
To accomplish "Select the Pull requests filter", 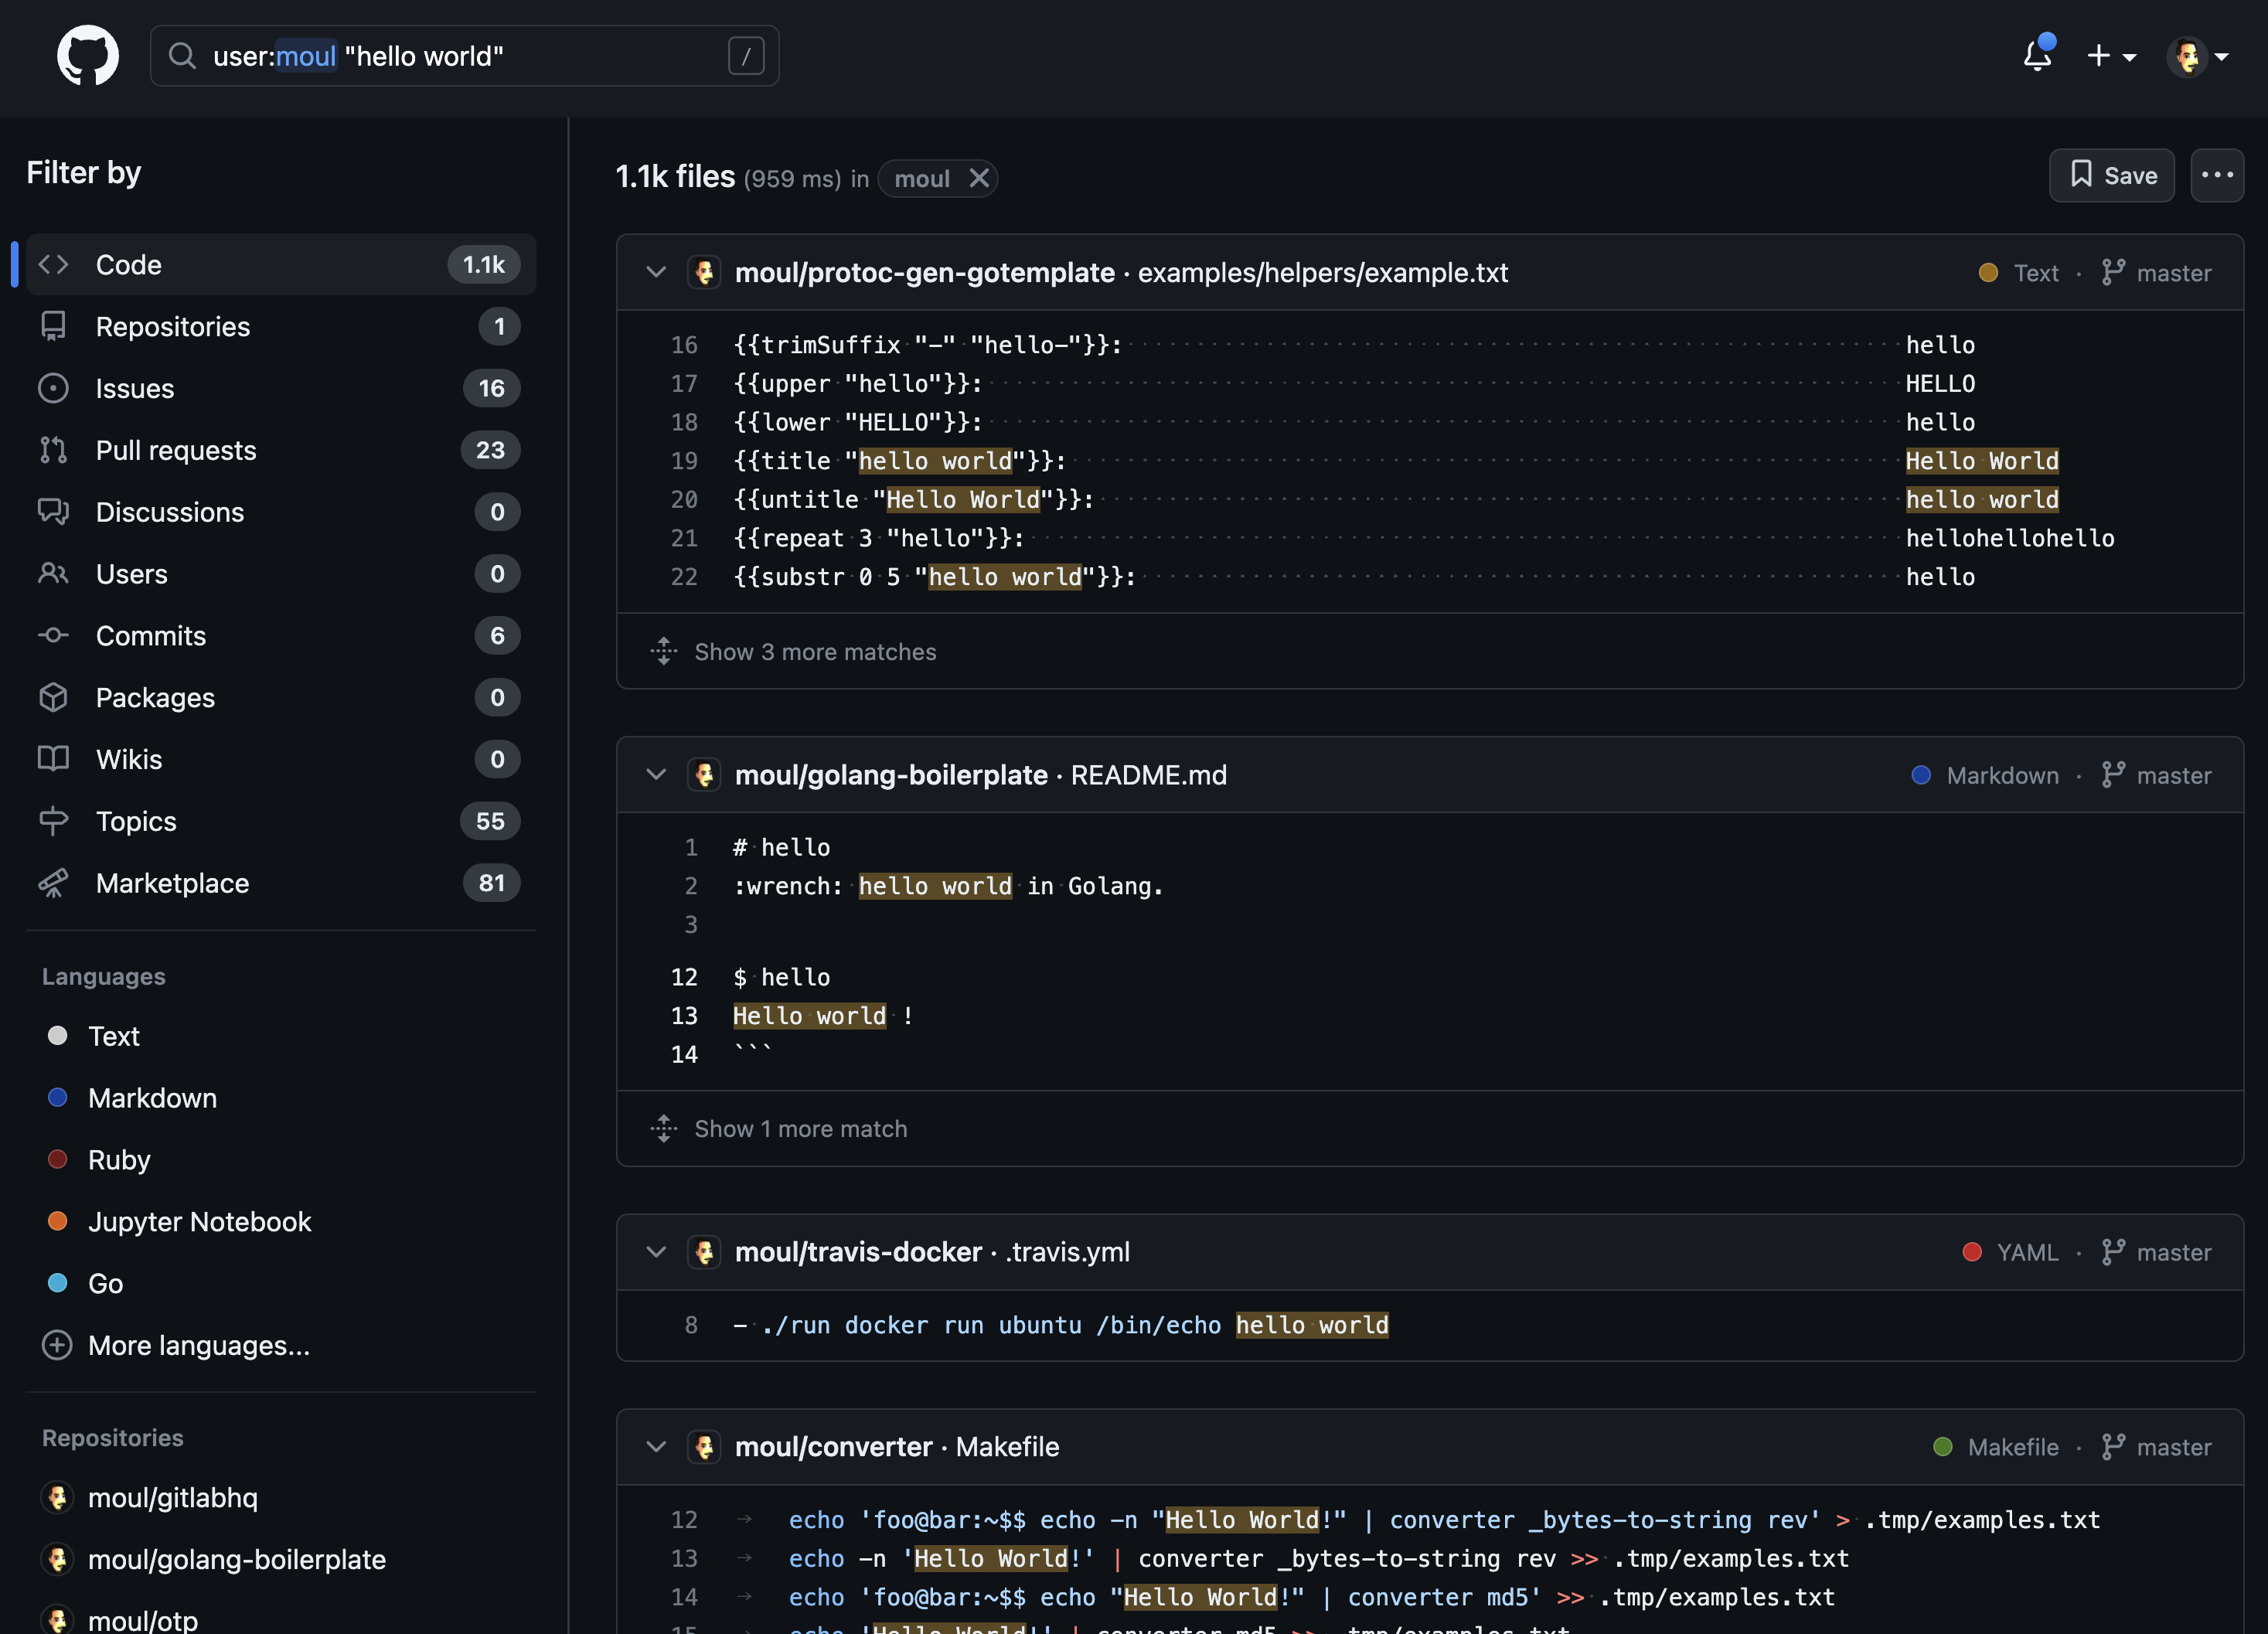I will coord(281,450).
